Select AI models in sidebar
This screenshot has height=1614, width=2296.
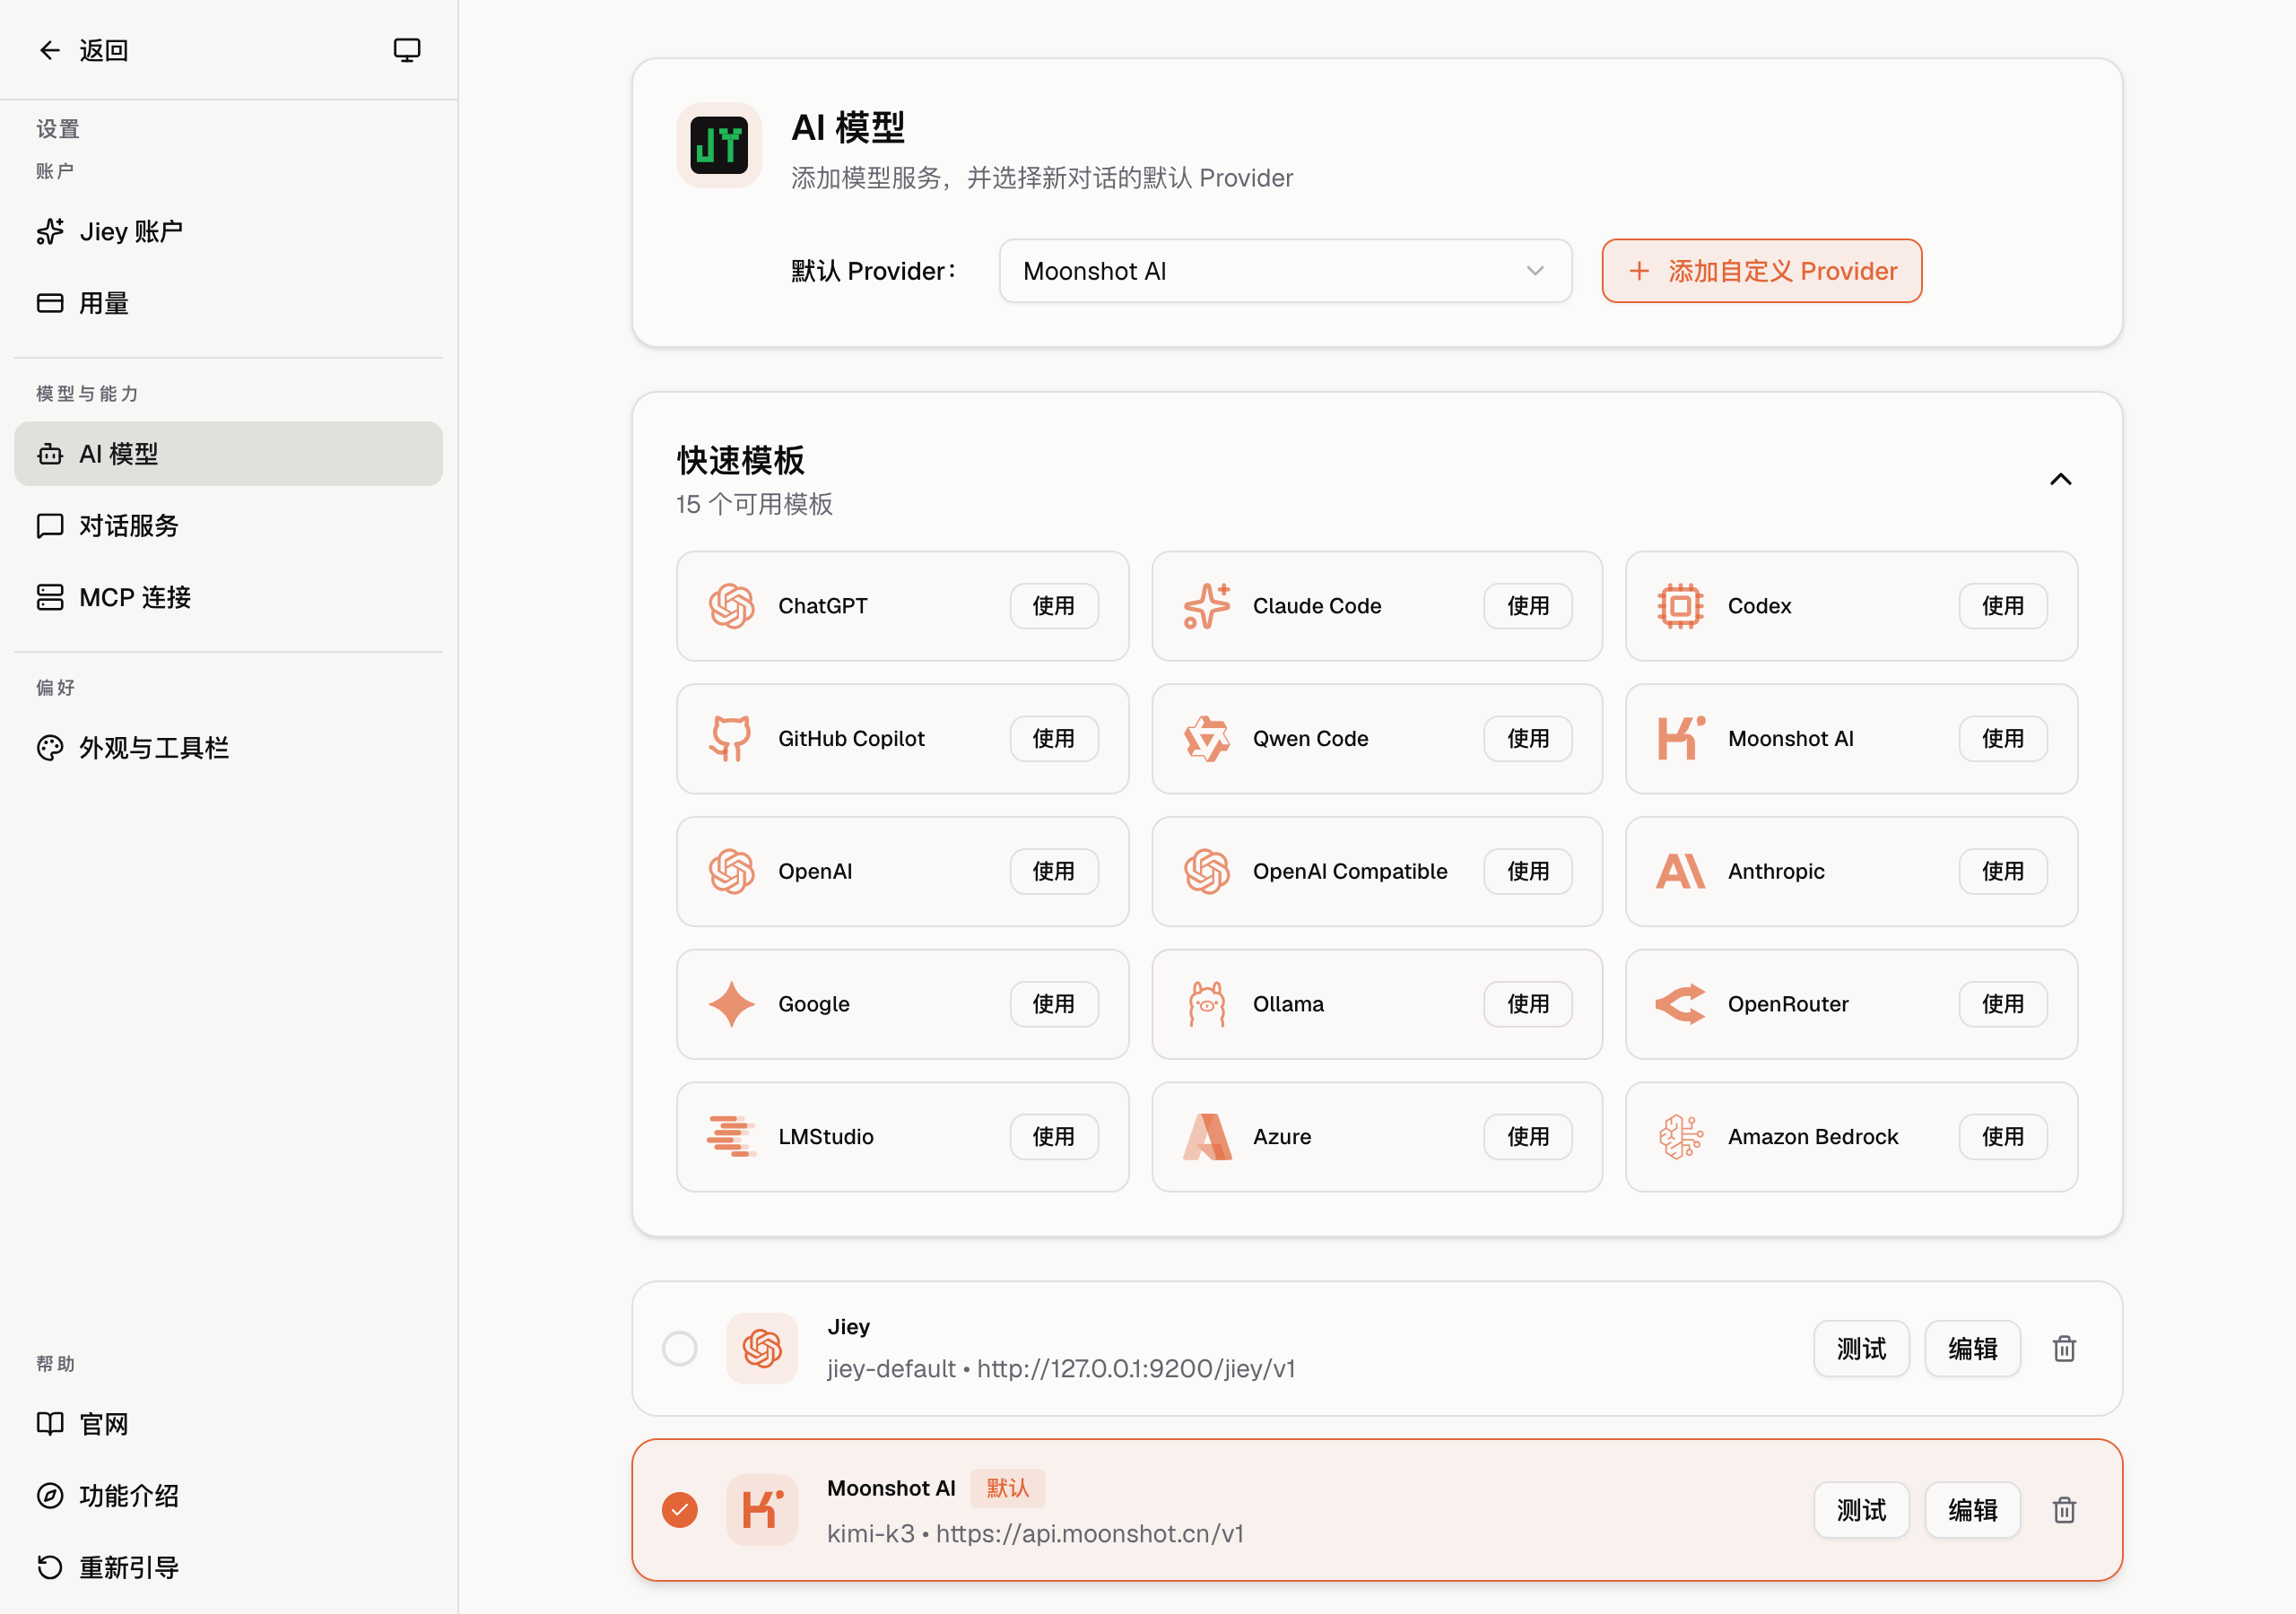coord(228,454)
